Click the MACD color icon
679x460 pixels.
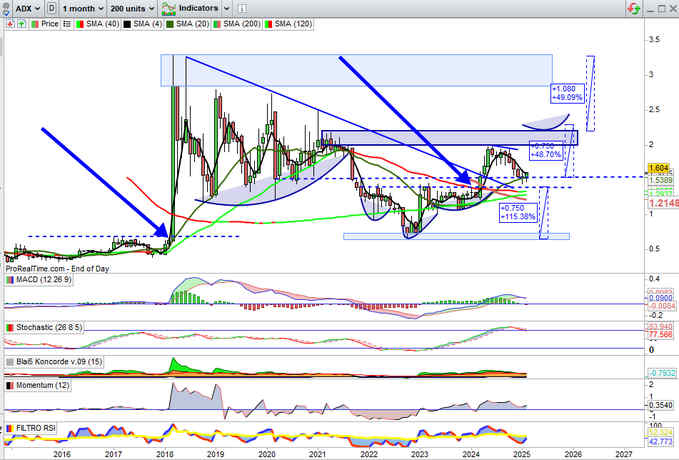click(10, 280)
